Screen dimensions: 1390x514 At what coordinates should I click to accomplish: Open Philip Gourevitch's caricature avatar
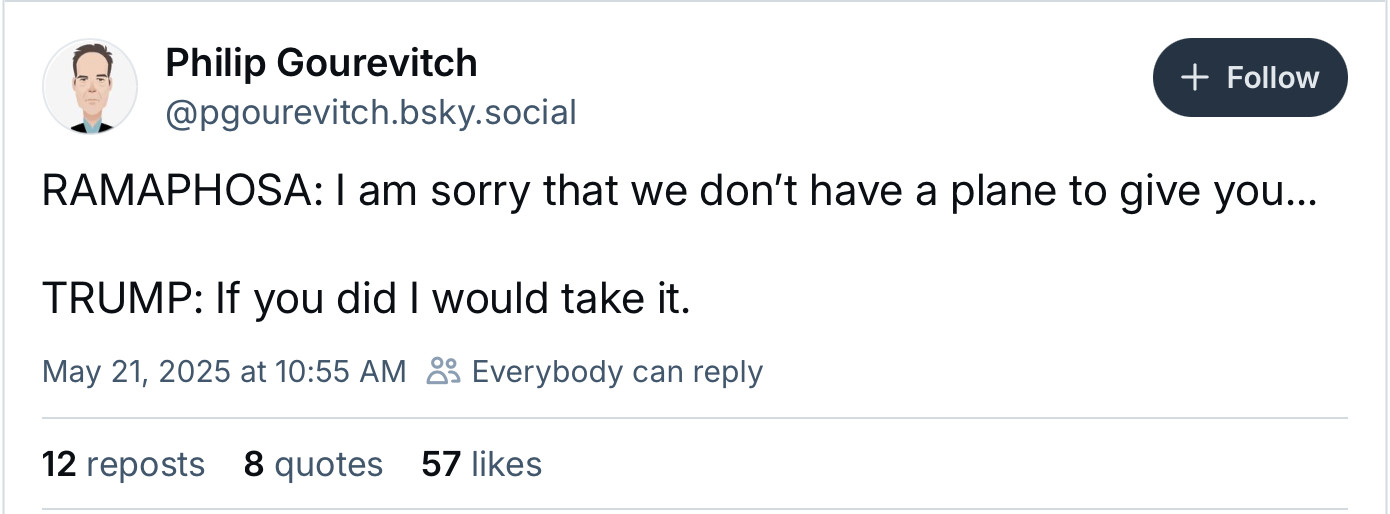point(89,87)
